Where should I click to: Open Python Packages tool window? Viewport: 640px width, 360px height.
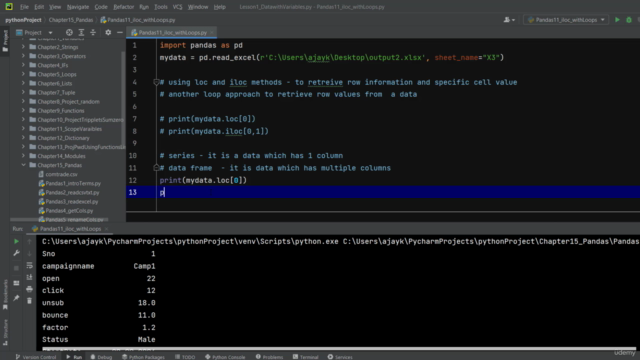click(143, 357)
